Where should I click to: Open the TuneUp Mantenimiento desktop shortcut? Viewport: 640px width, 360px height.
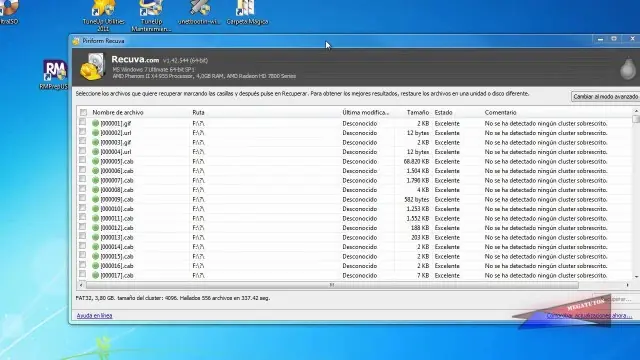tap(151, 15)
